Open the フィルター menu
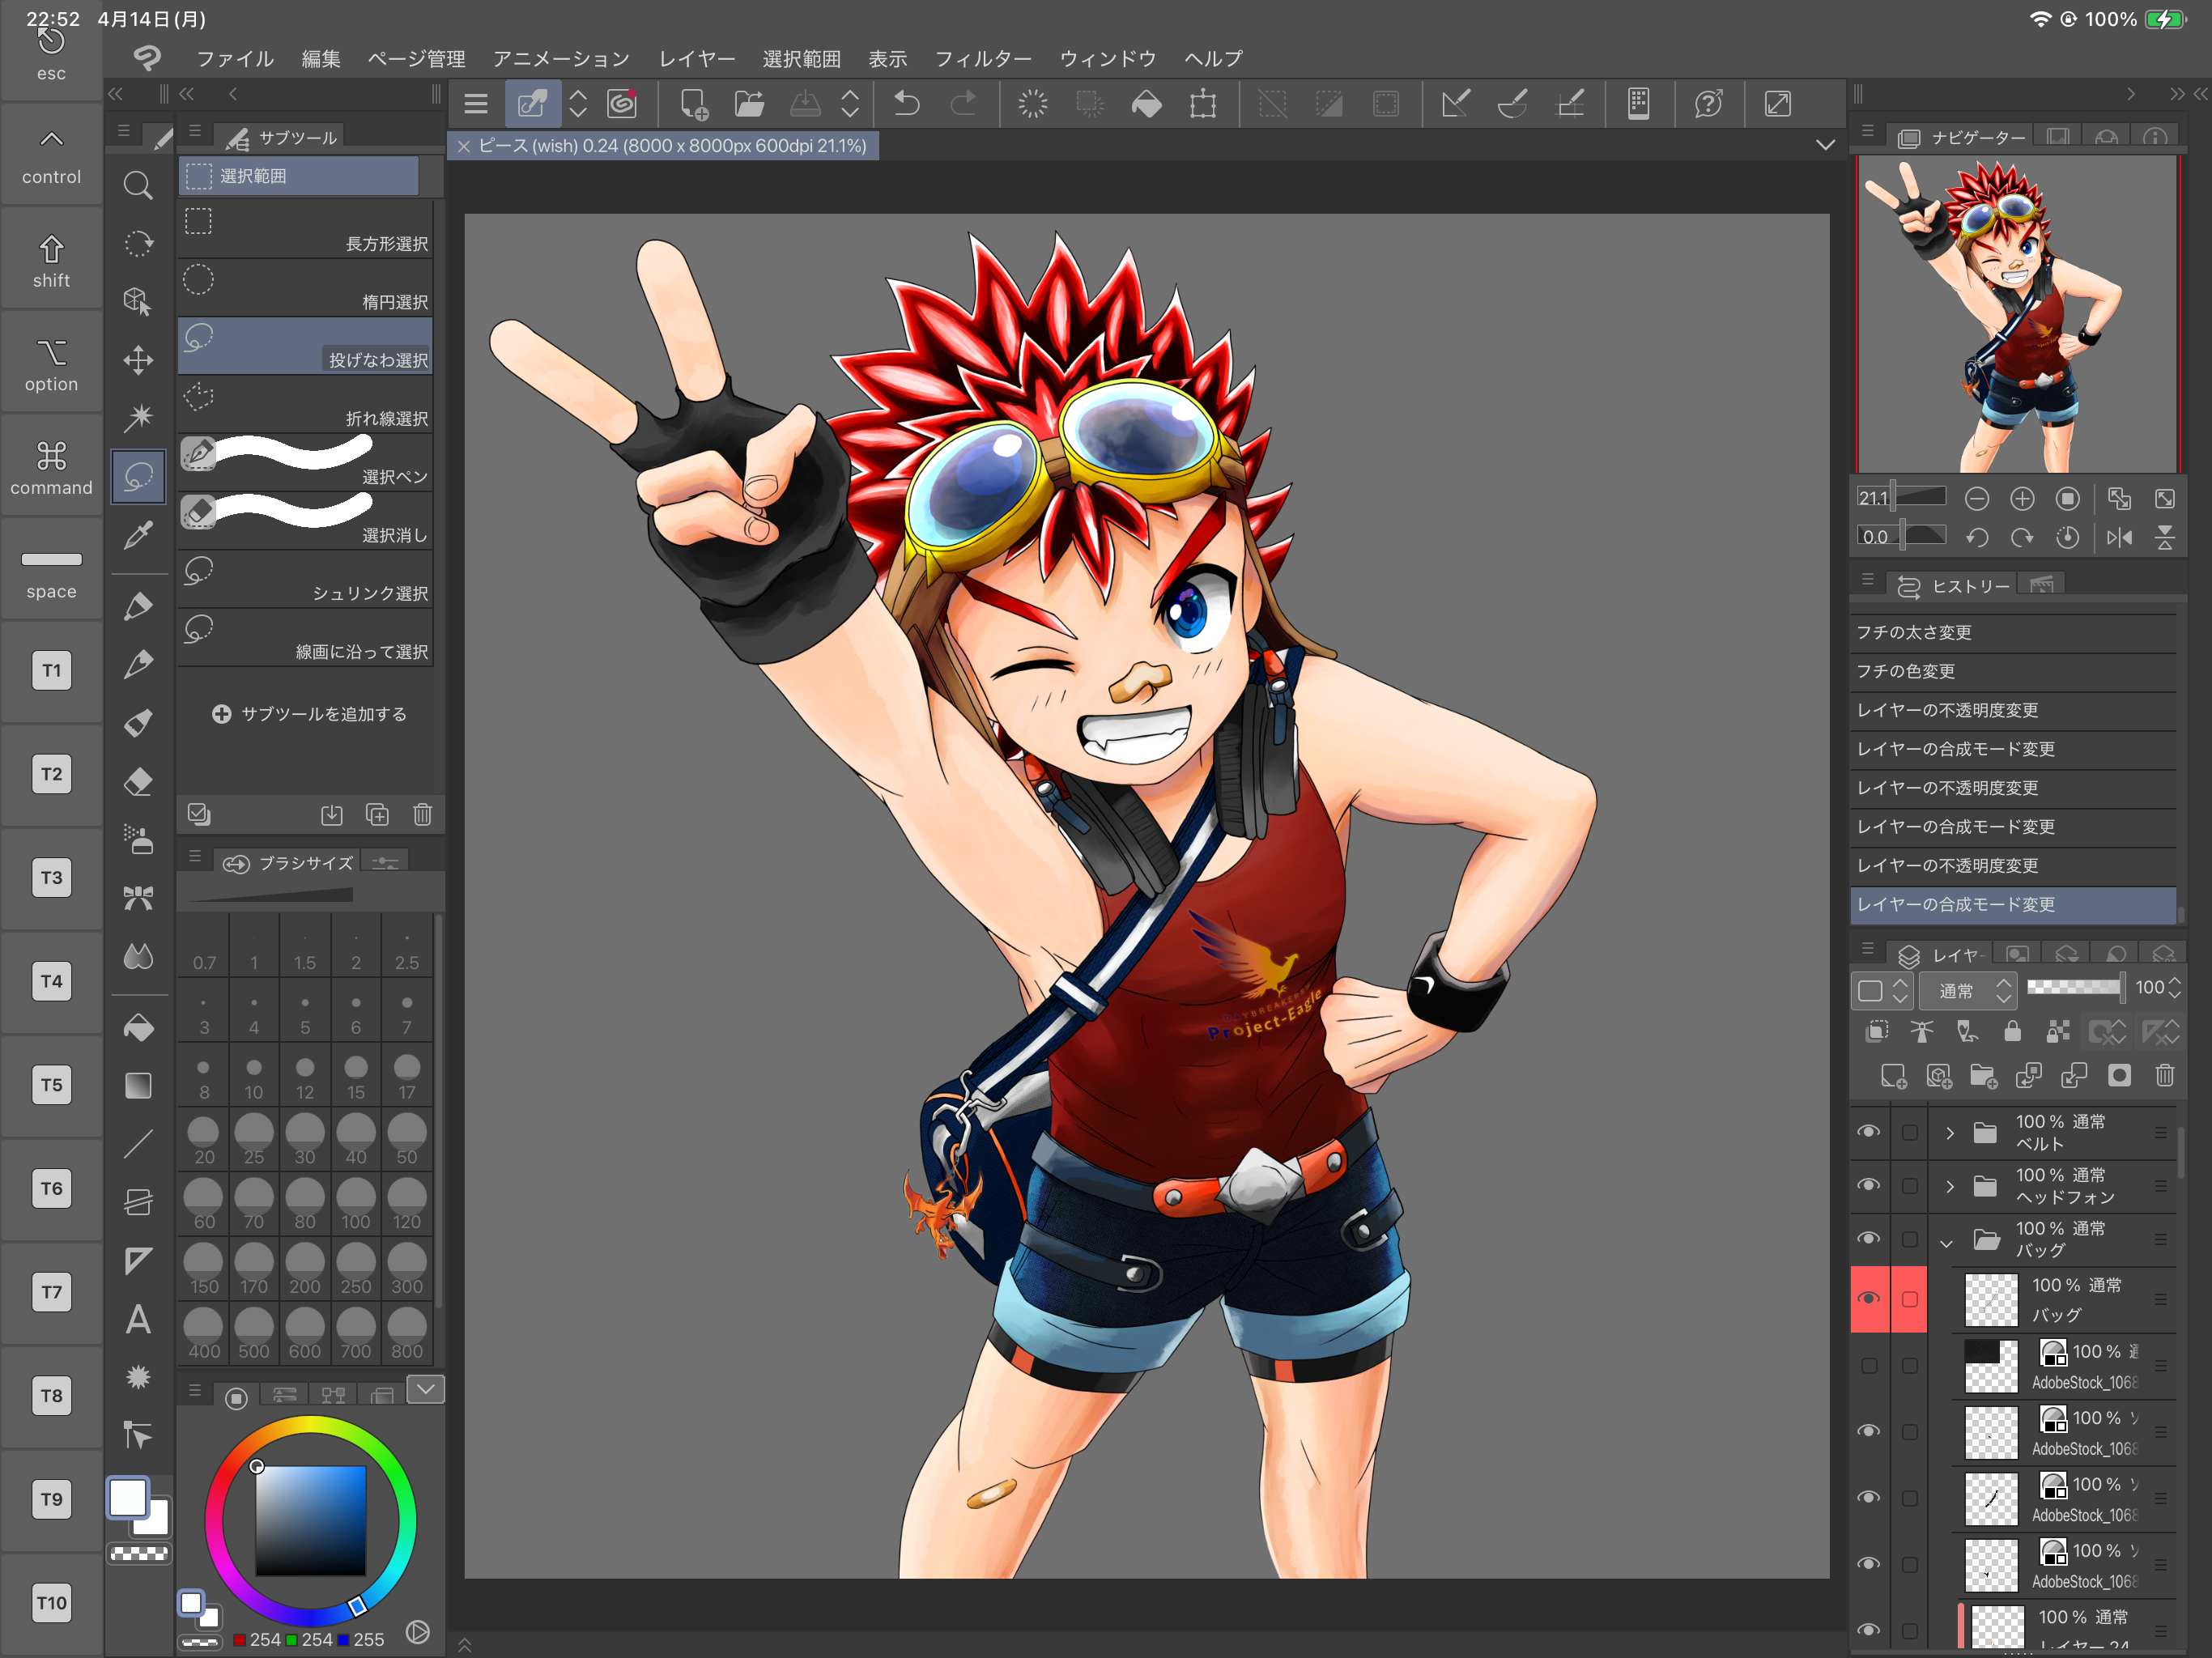2212x1658 pixels. 982,59
